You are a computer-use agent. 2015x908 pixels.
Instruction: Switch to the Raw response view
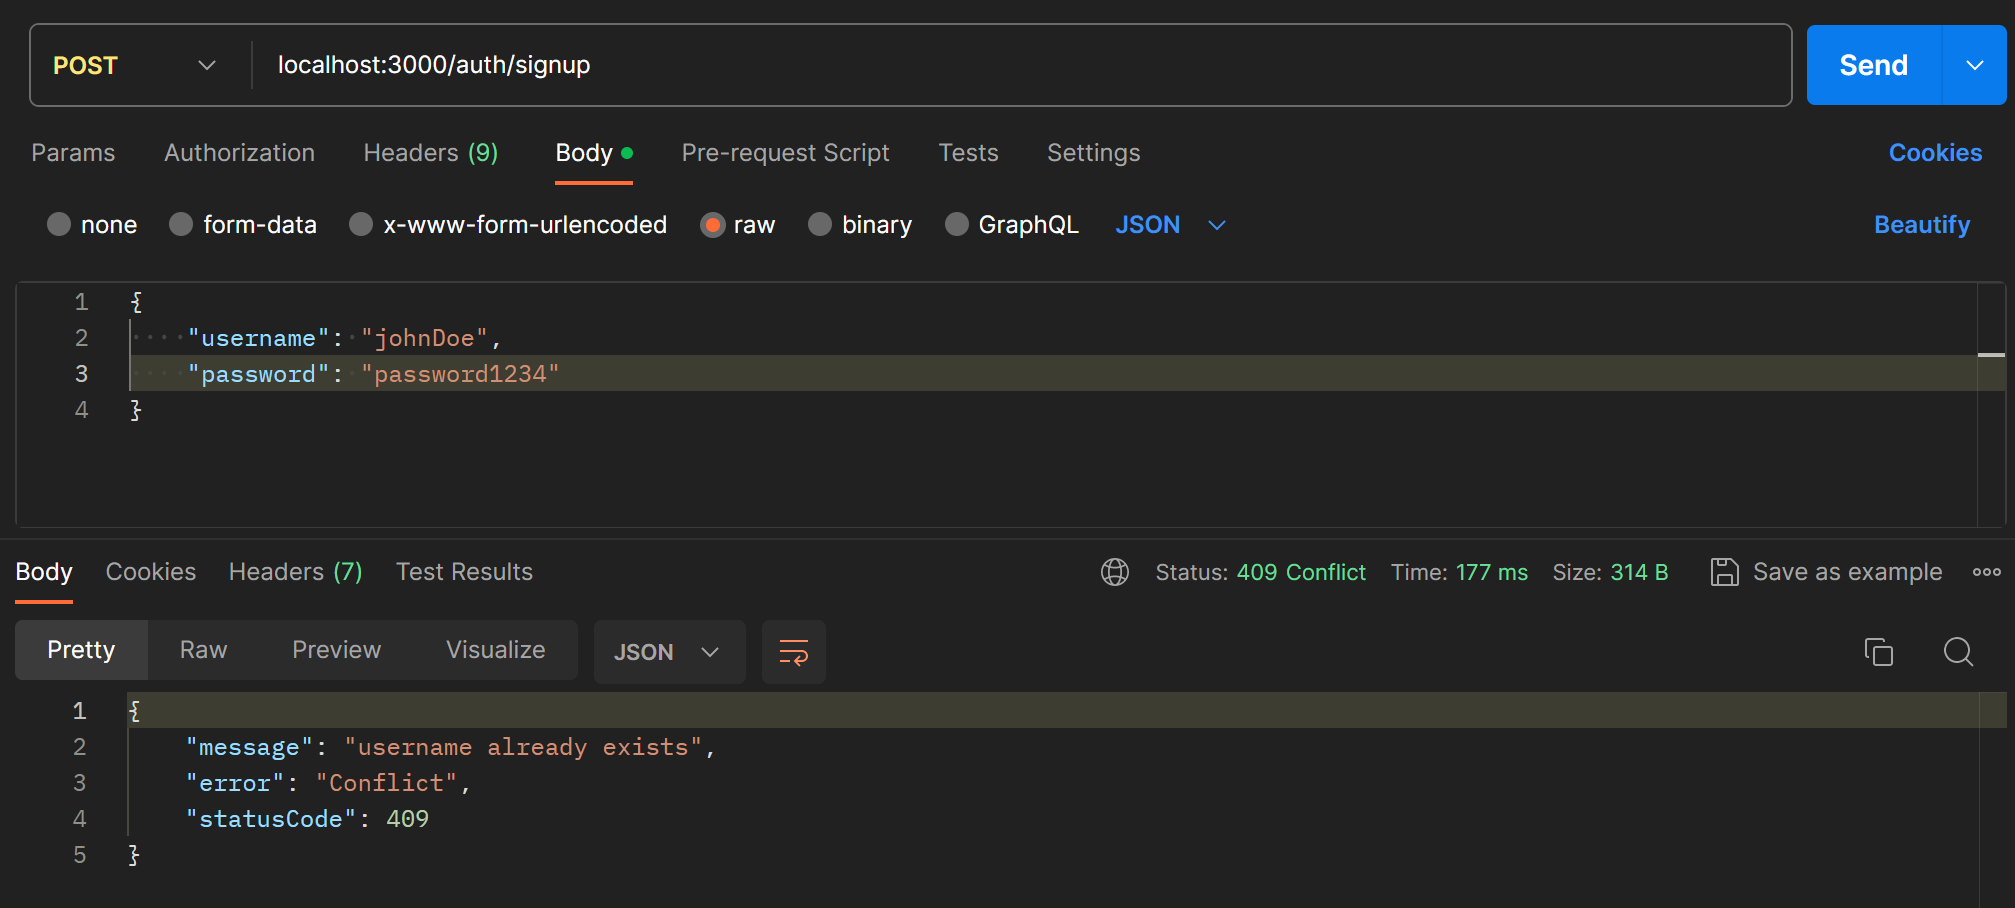click(x=204, y=650)
